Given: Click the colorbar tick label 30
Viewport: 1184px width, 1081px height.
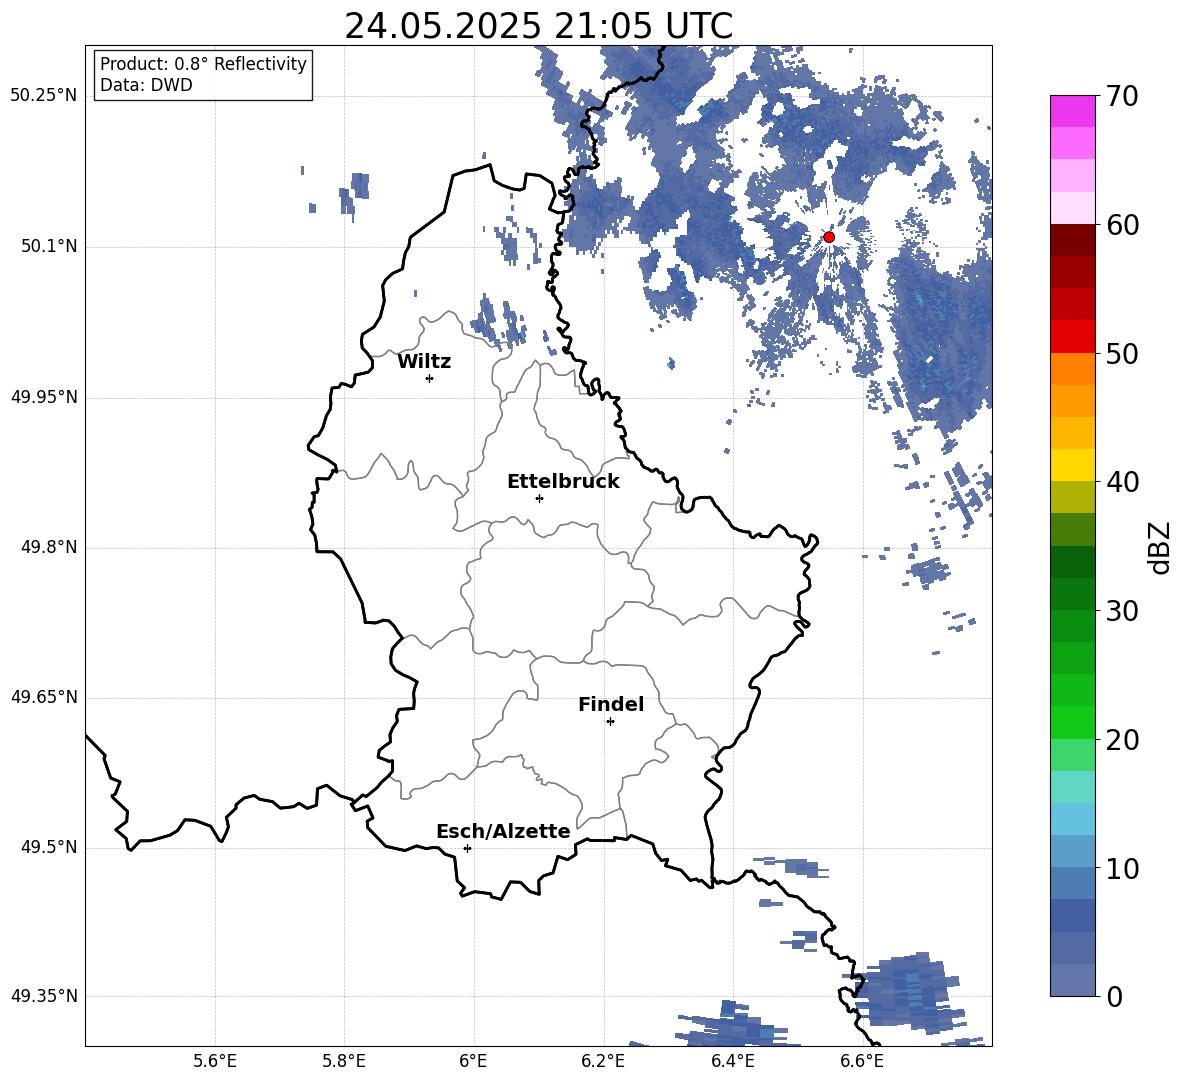Looking at the screenshot, I should [x=1121, y=611].
